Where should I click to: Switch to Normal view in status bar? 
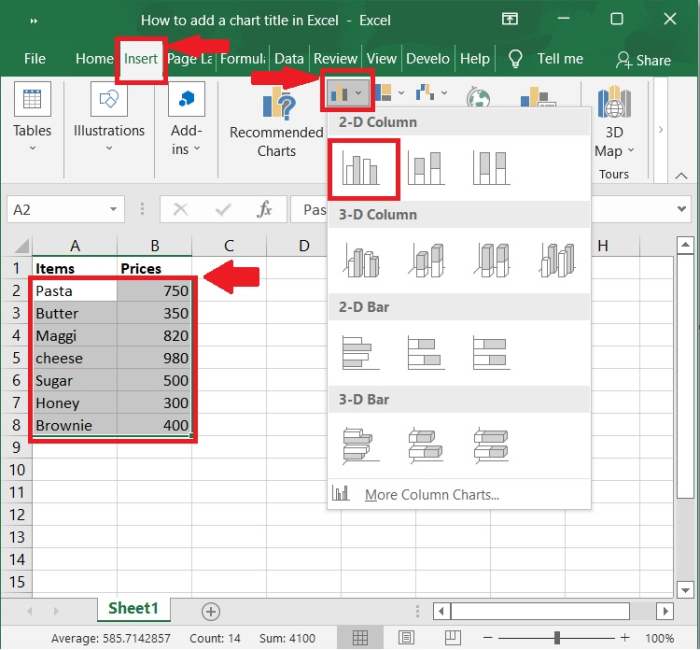[360, 638]
